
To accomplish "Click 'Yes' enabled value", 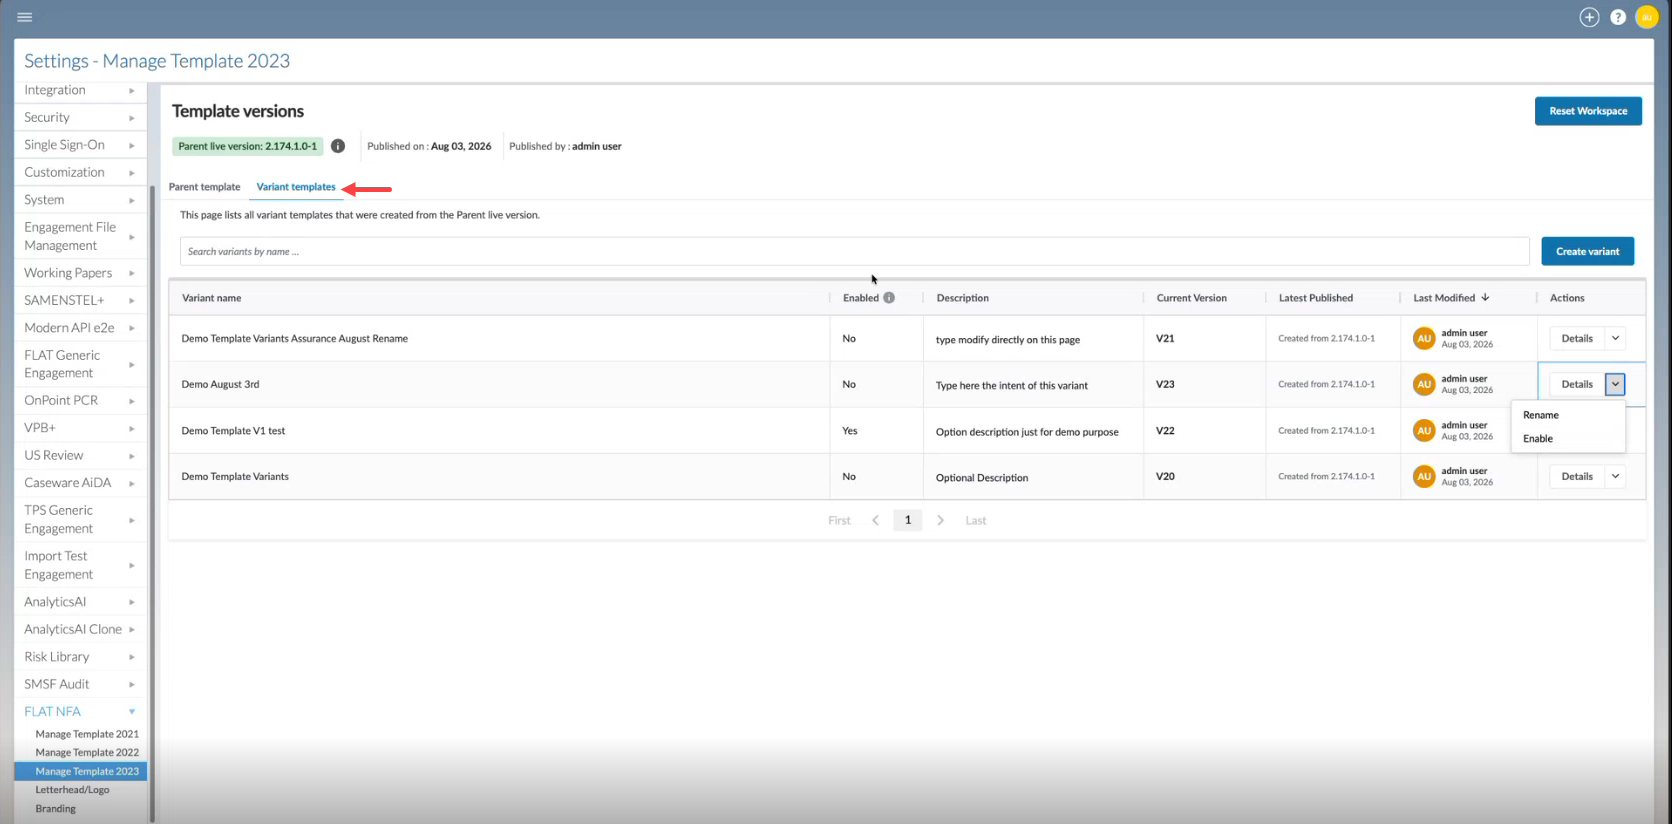I will (x=849, y=431).
